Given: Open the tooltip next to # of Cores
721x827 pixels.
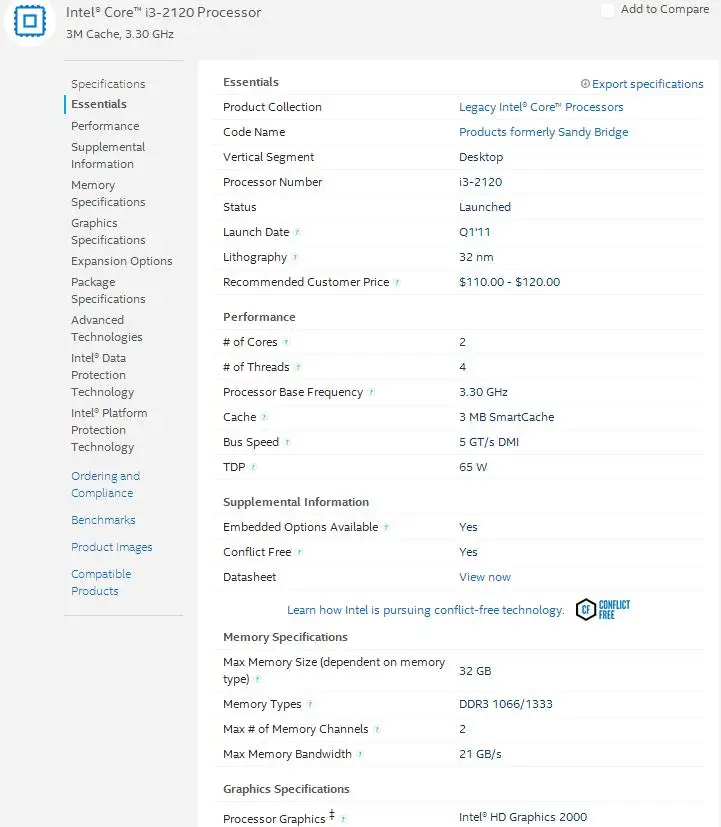Looking at the screenshot, I should [284, 342].
